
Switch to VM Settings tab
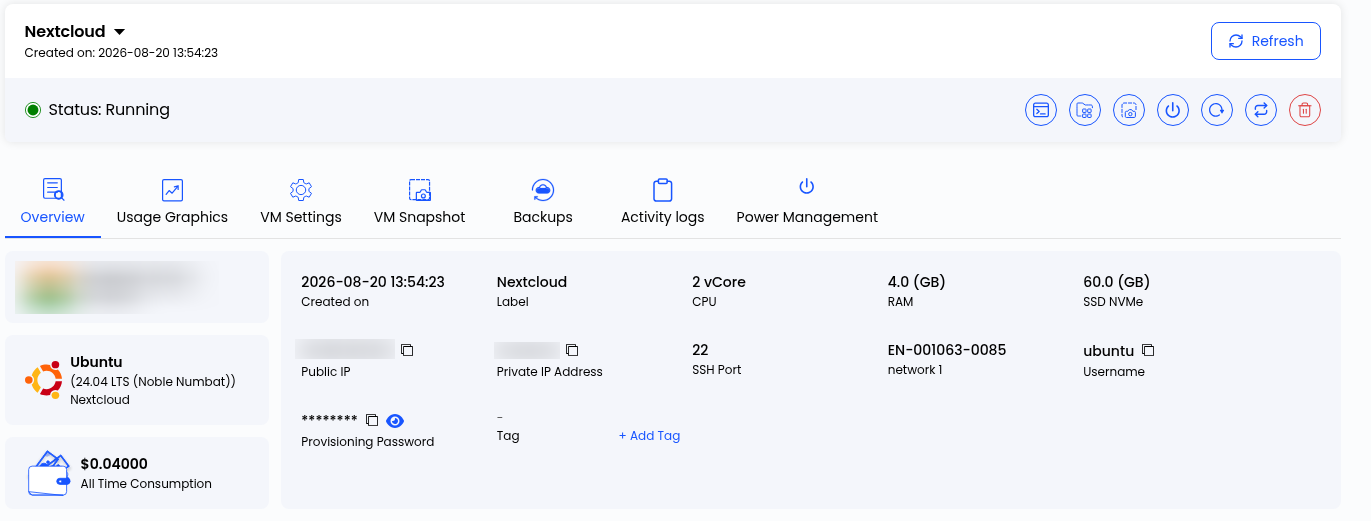pyautogui.click(x=301, y=202)
